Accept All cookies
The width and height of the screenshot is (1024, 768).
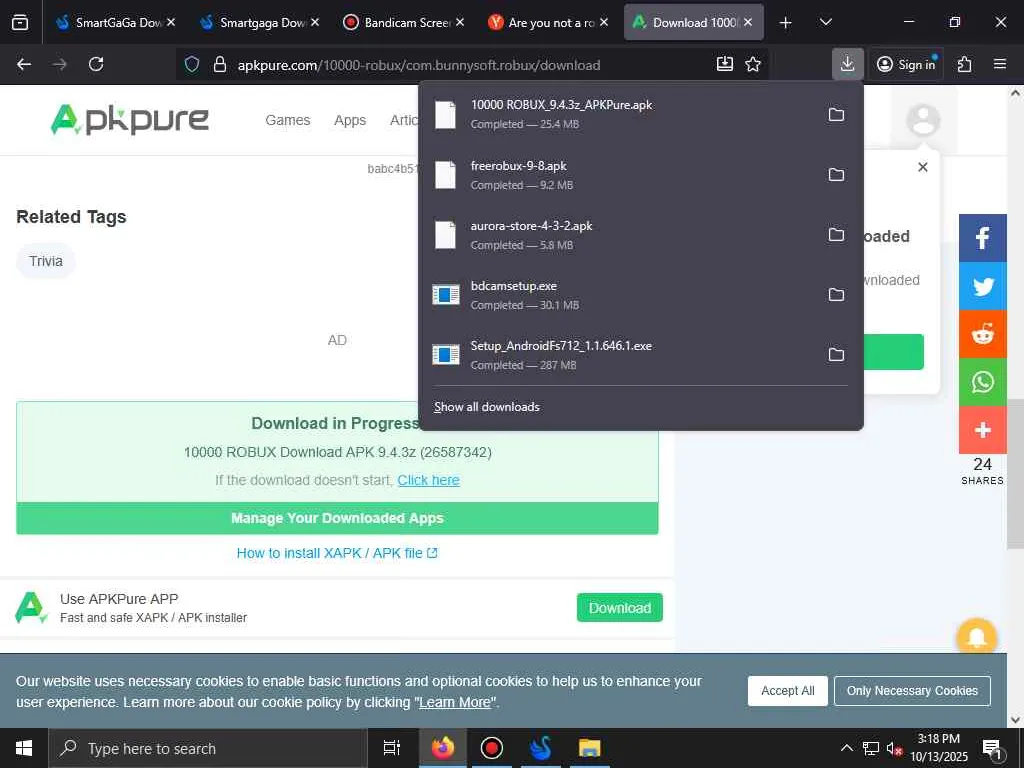[788, 691]
